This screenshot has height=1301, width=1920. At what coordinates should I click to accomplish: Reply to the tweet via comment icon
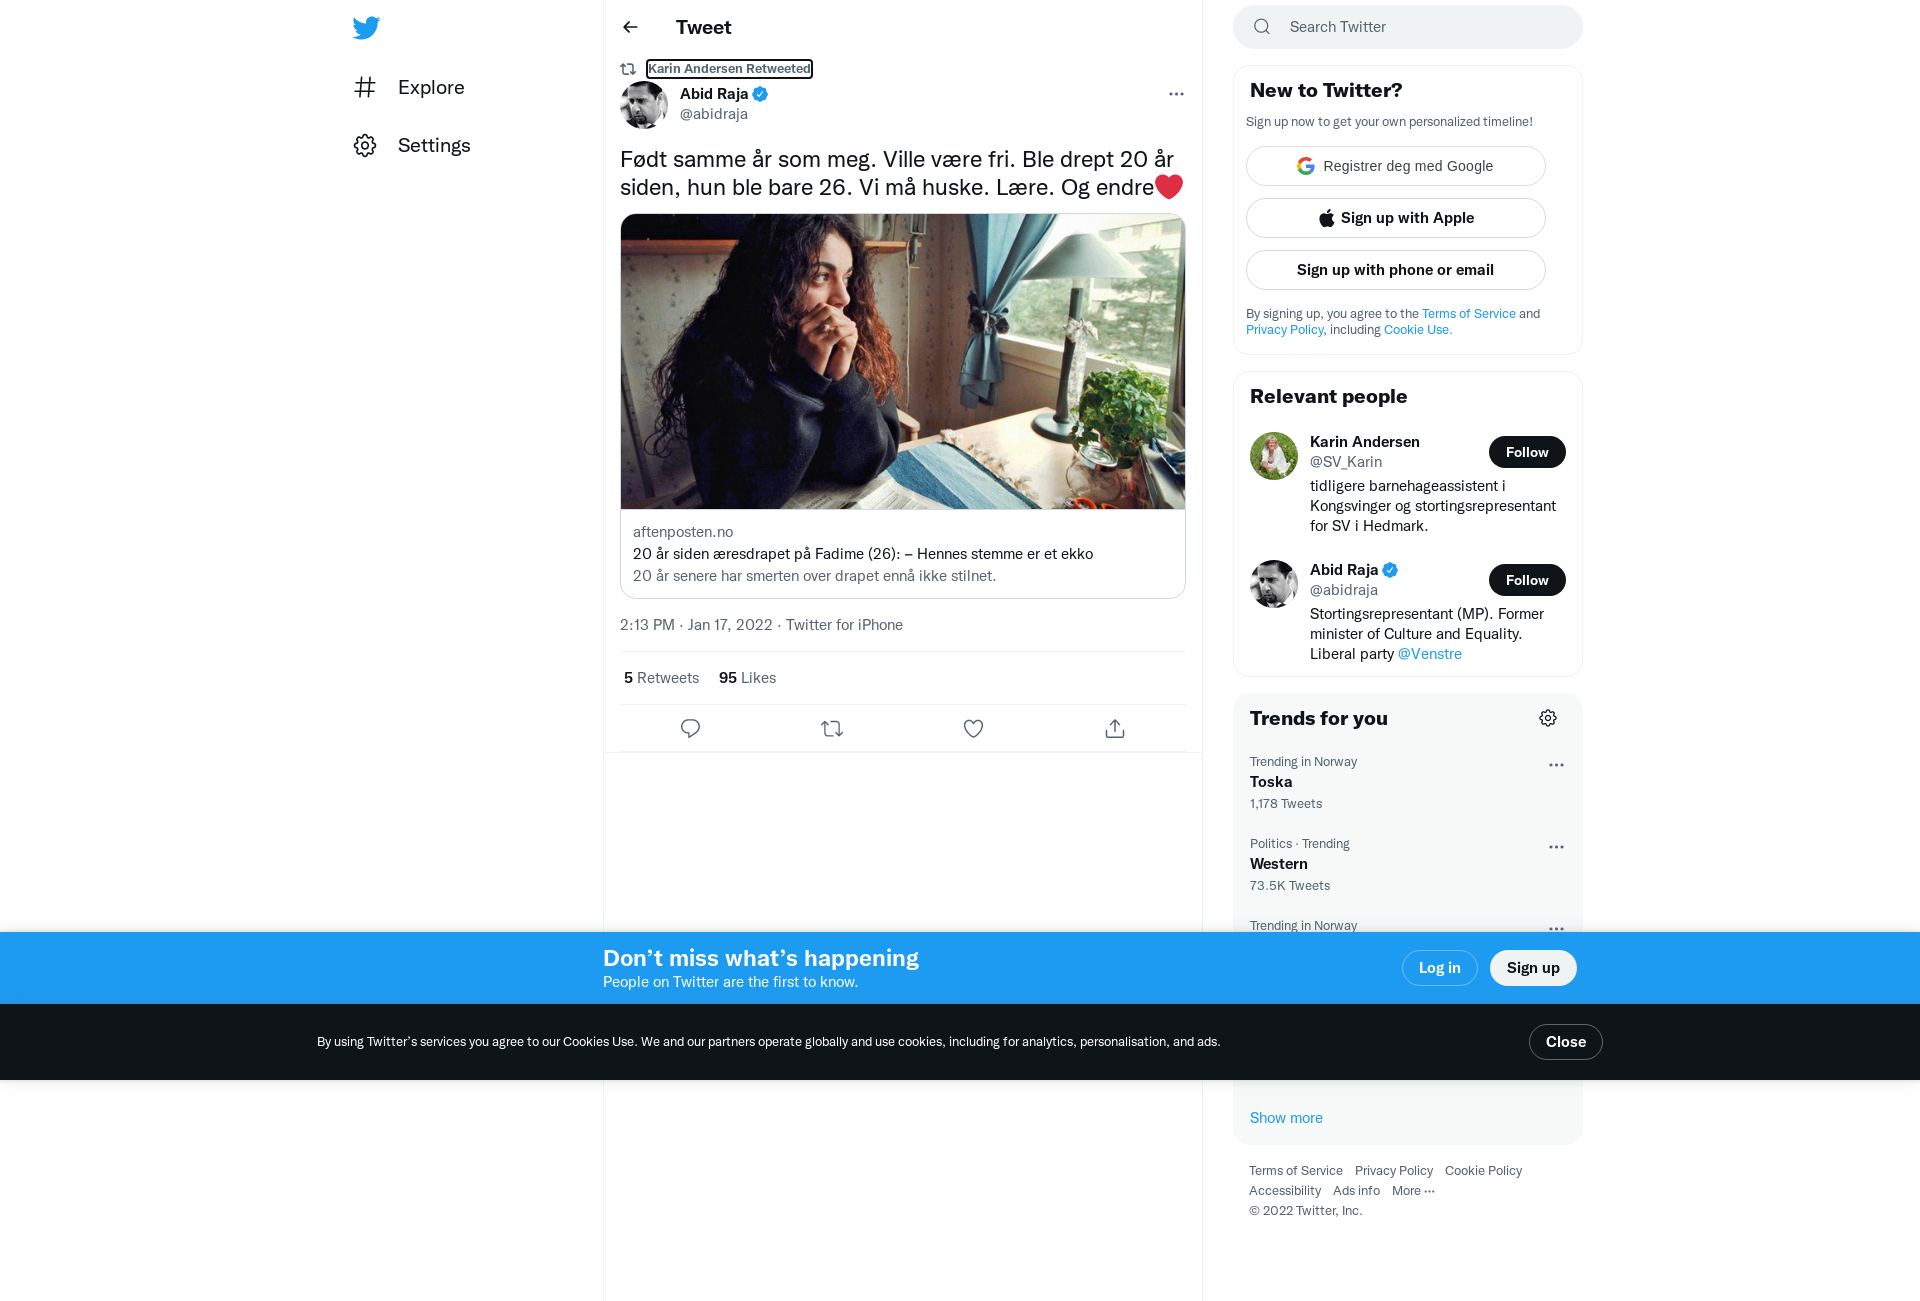[690, 728]
